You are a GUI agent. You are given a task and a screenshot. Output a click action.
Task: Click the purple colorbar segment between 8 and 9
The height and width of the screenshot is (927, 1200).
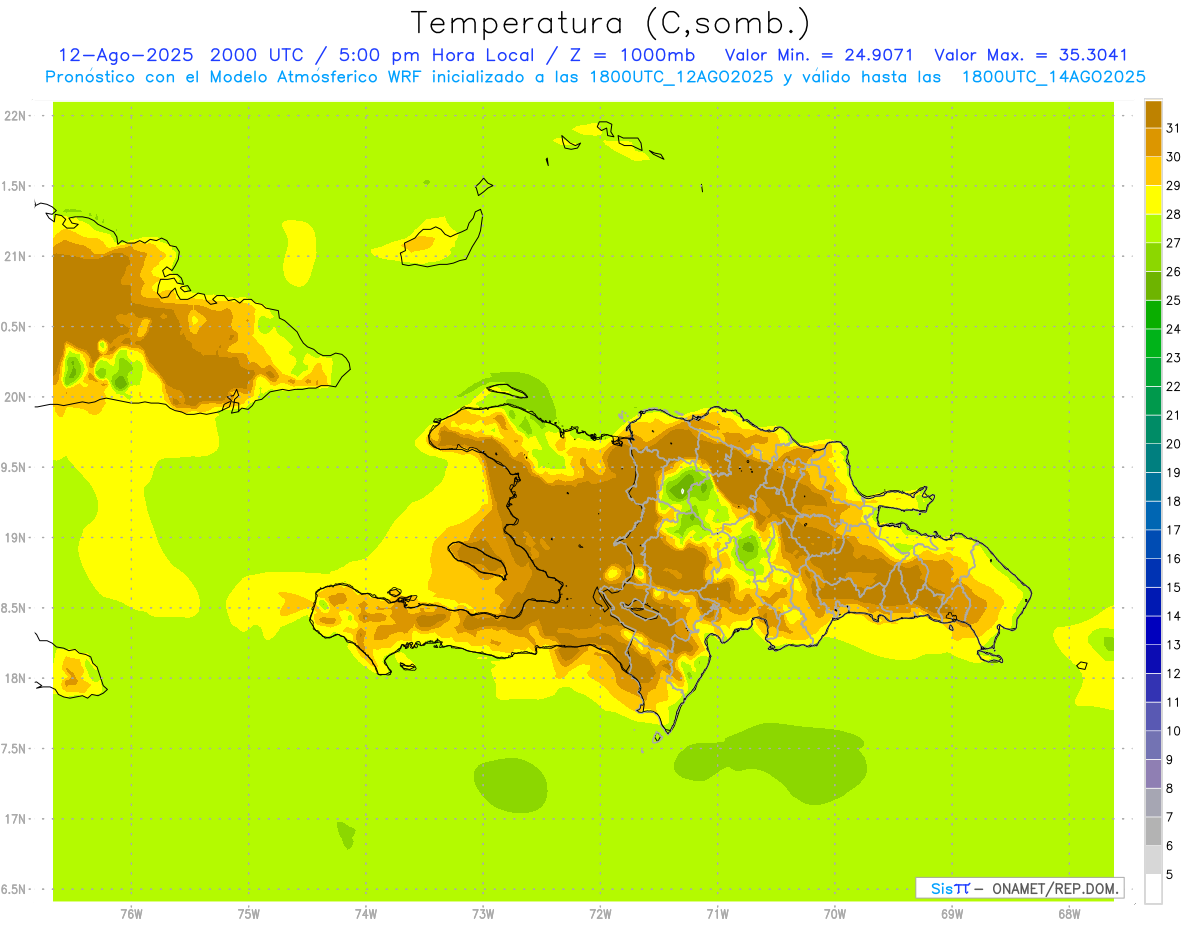[1153, 774]
